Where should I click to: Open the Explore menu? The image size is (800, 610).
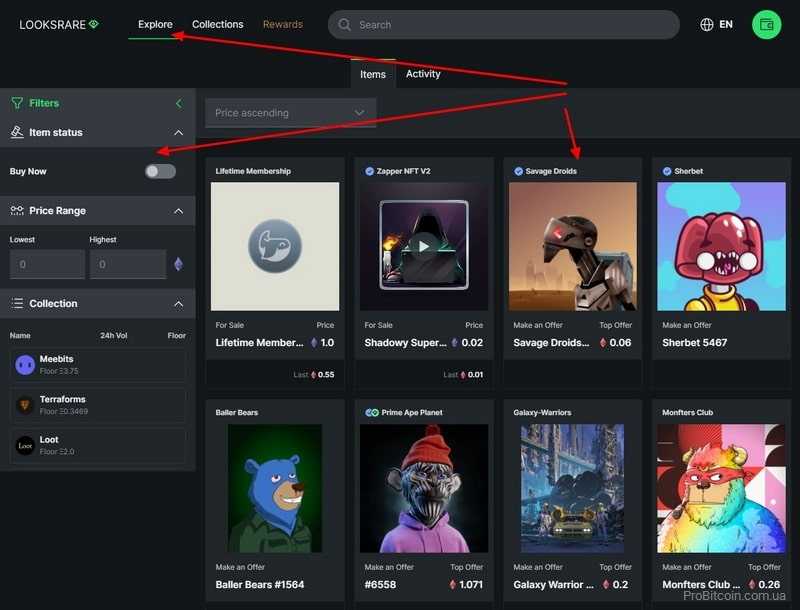click(155, 24)
